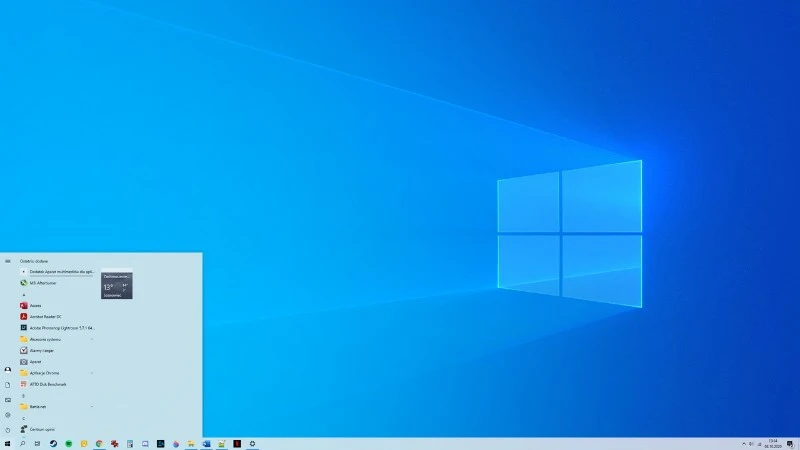Open weather live tile showing 13°
This screenshot has width=800, height=450.
[x=117, y=286]
